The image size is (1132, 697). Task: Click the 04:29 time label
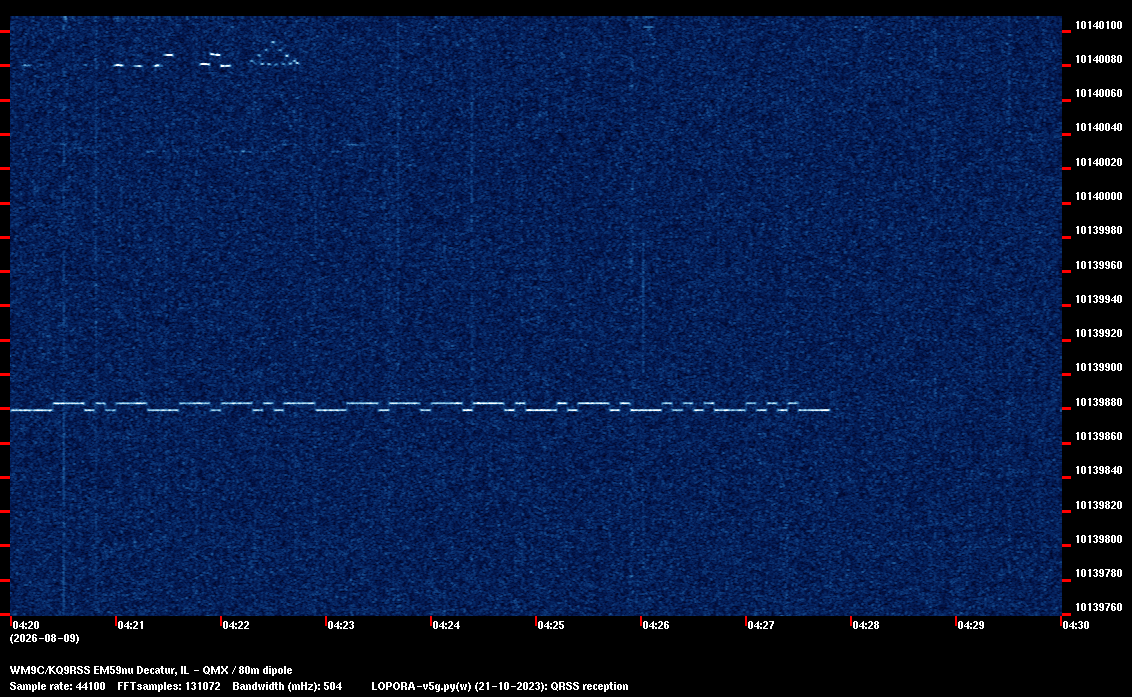971,625
